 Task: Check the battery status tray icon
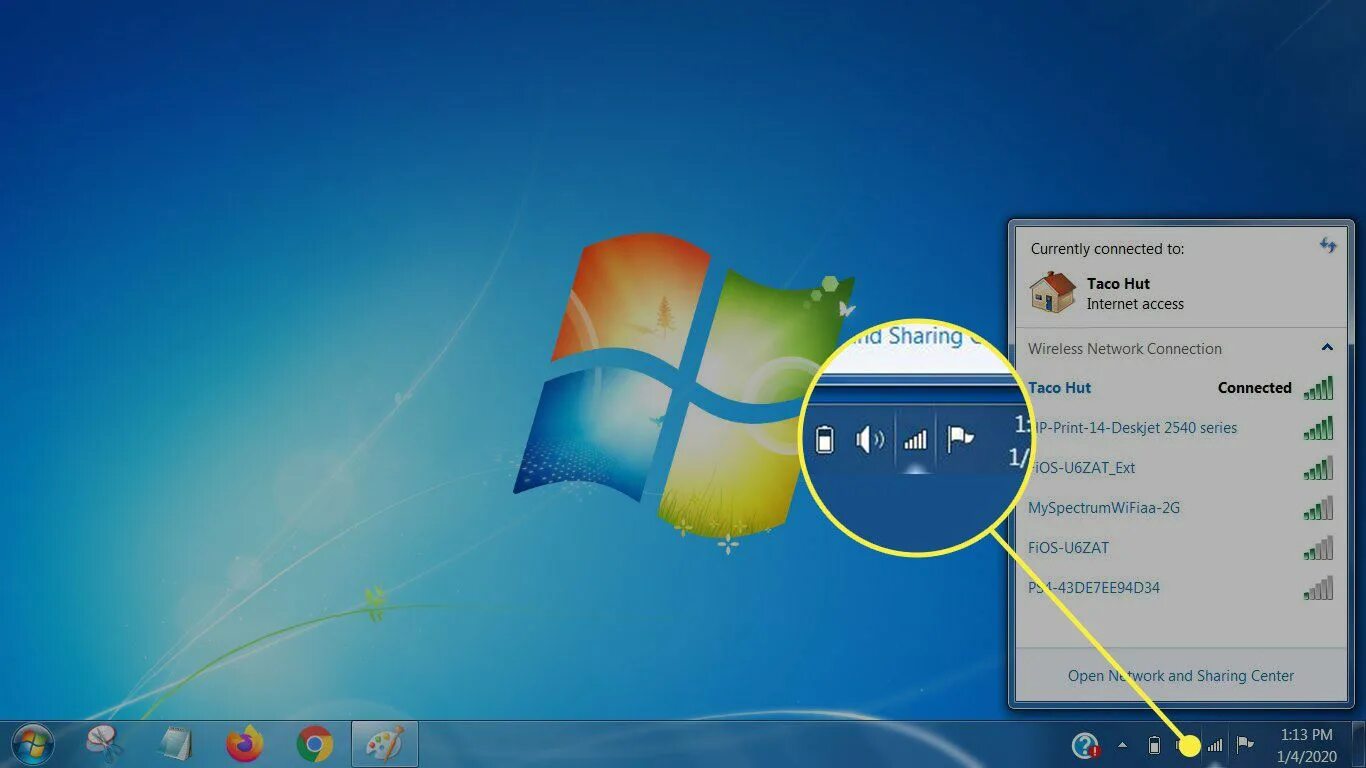[1155, 745]
